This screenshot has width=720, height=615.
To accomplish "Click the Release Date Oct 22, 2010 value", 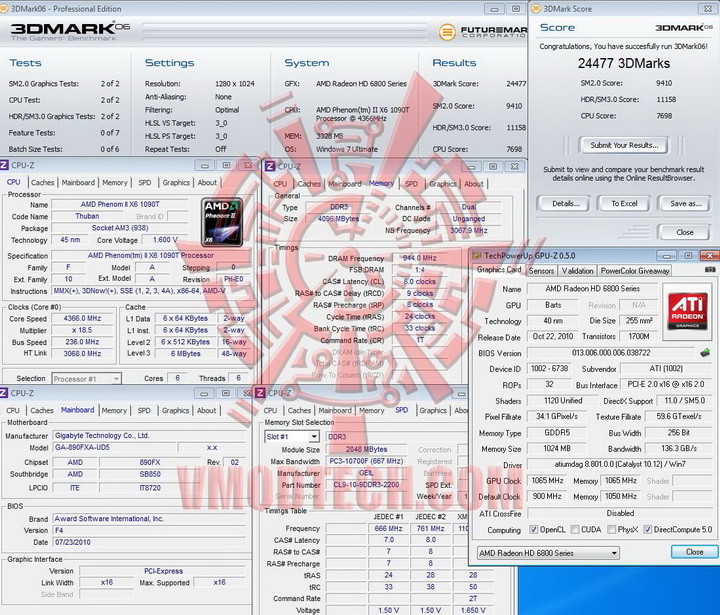I will [552, 336].
